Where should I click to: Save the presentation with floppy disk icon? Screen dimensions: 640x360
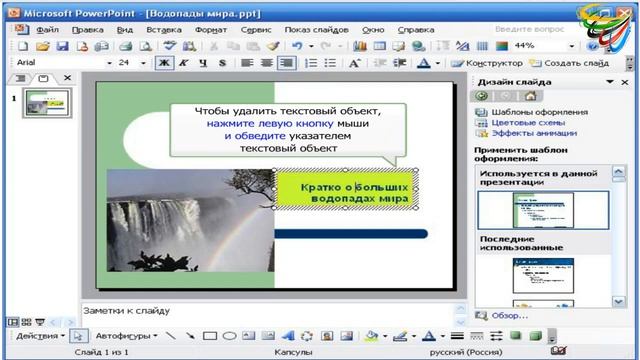(62, 46)
